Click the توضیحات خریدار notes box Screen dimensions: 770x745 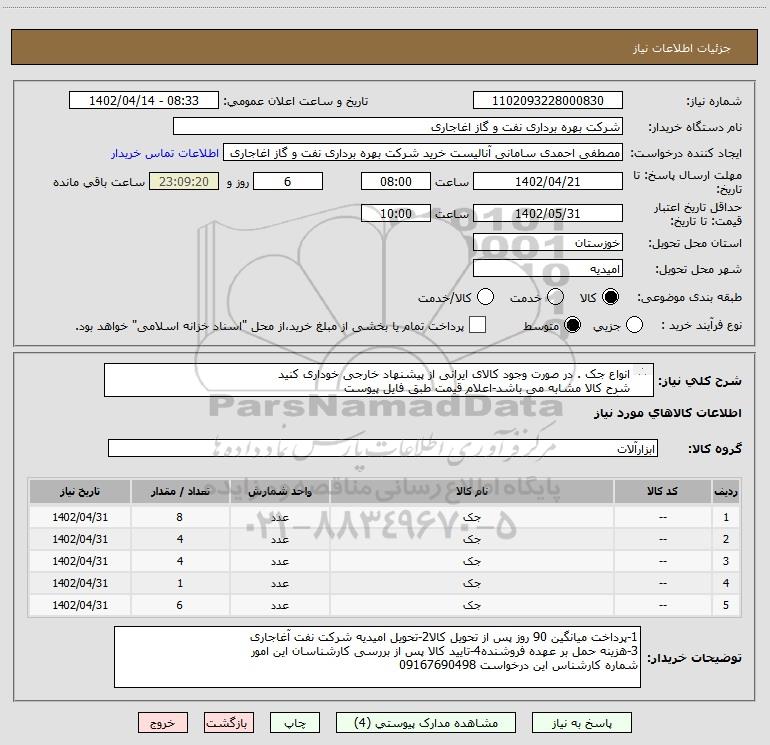tap(377, 657)
